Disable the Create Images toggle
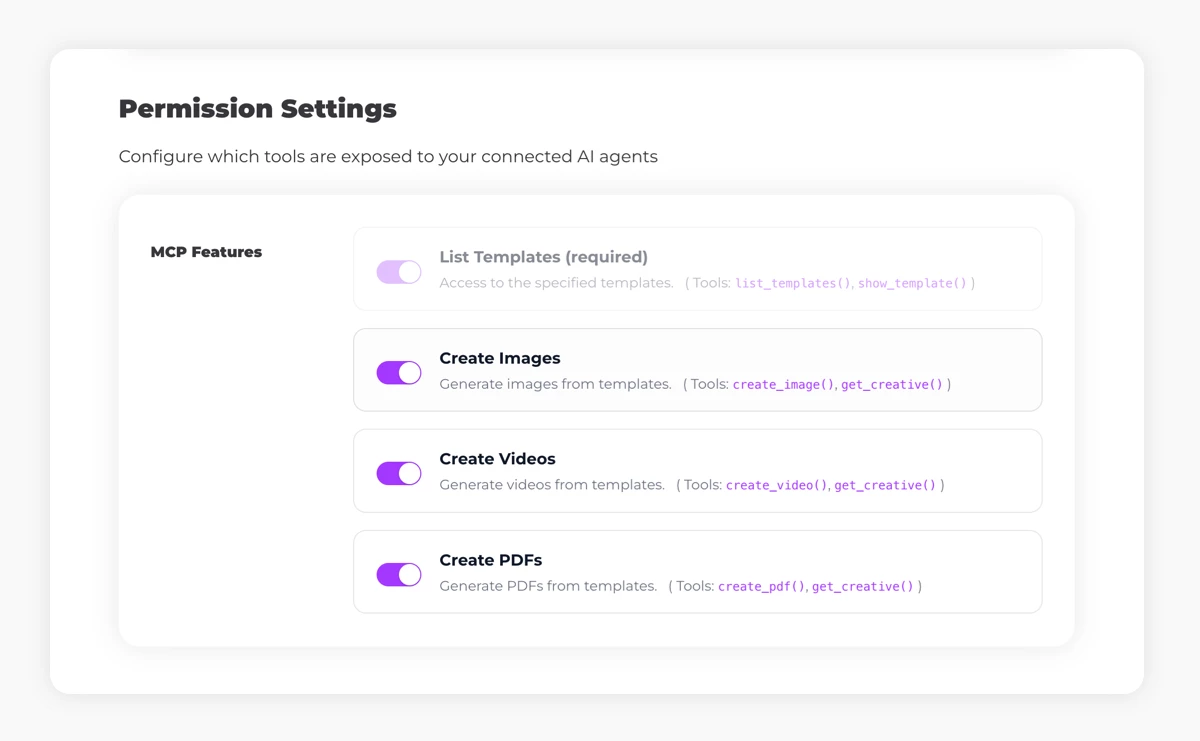The height and width of the screenshot is (741, 1200). tap(398, 373)
